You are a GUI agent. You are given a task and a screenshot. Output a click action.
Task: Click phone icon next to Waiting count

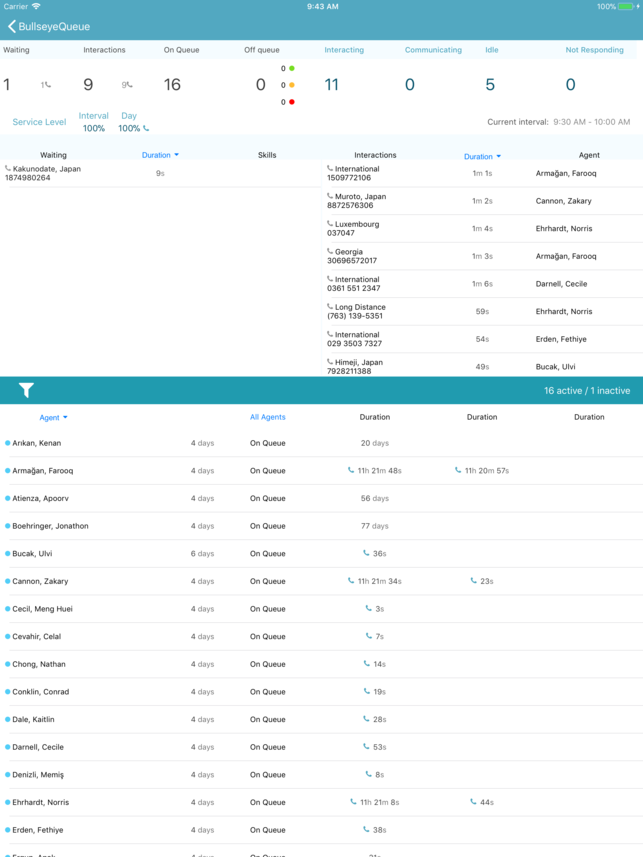click(x=46, y=85)
